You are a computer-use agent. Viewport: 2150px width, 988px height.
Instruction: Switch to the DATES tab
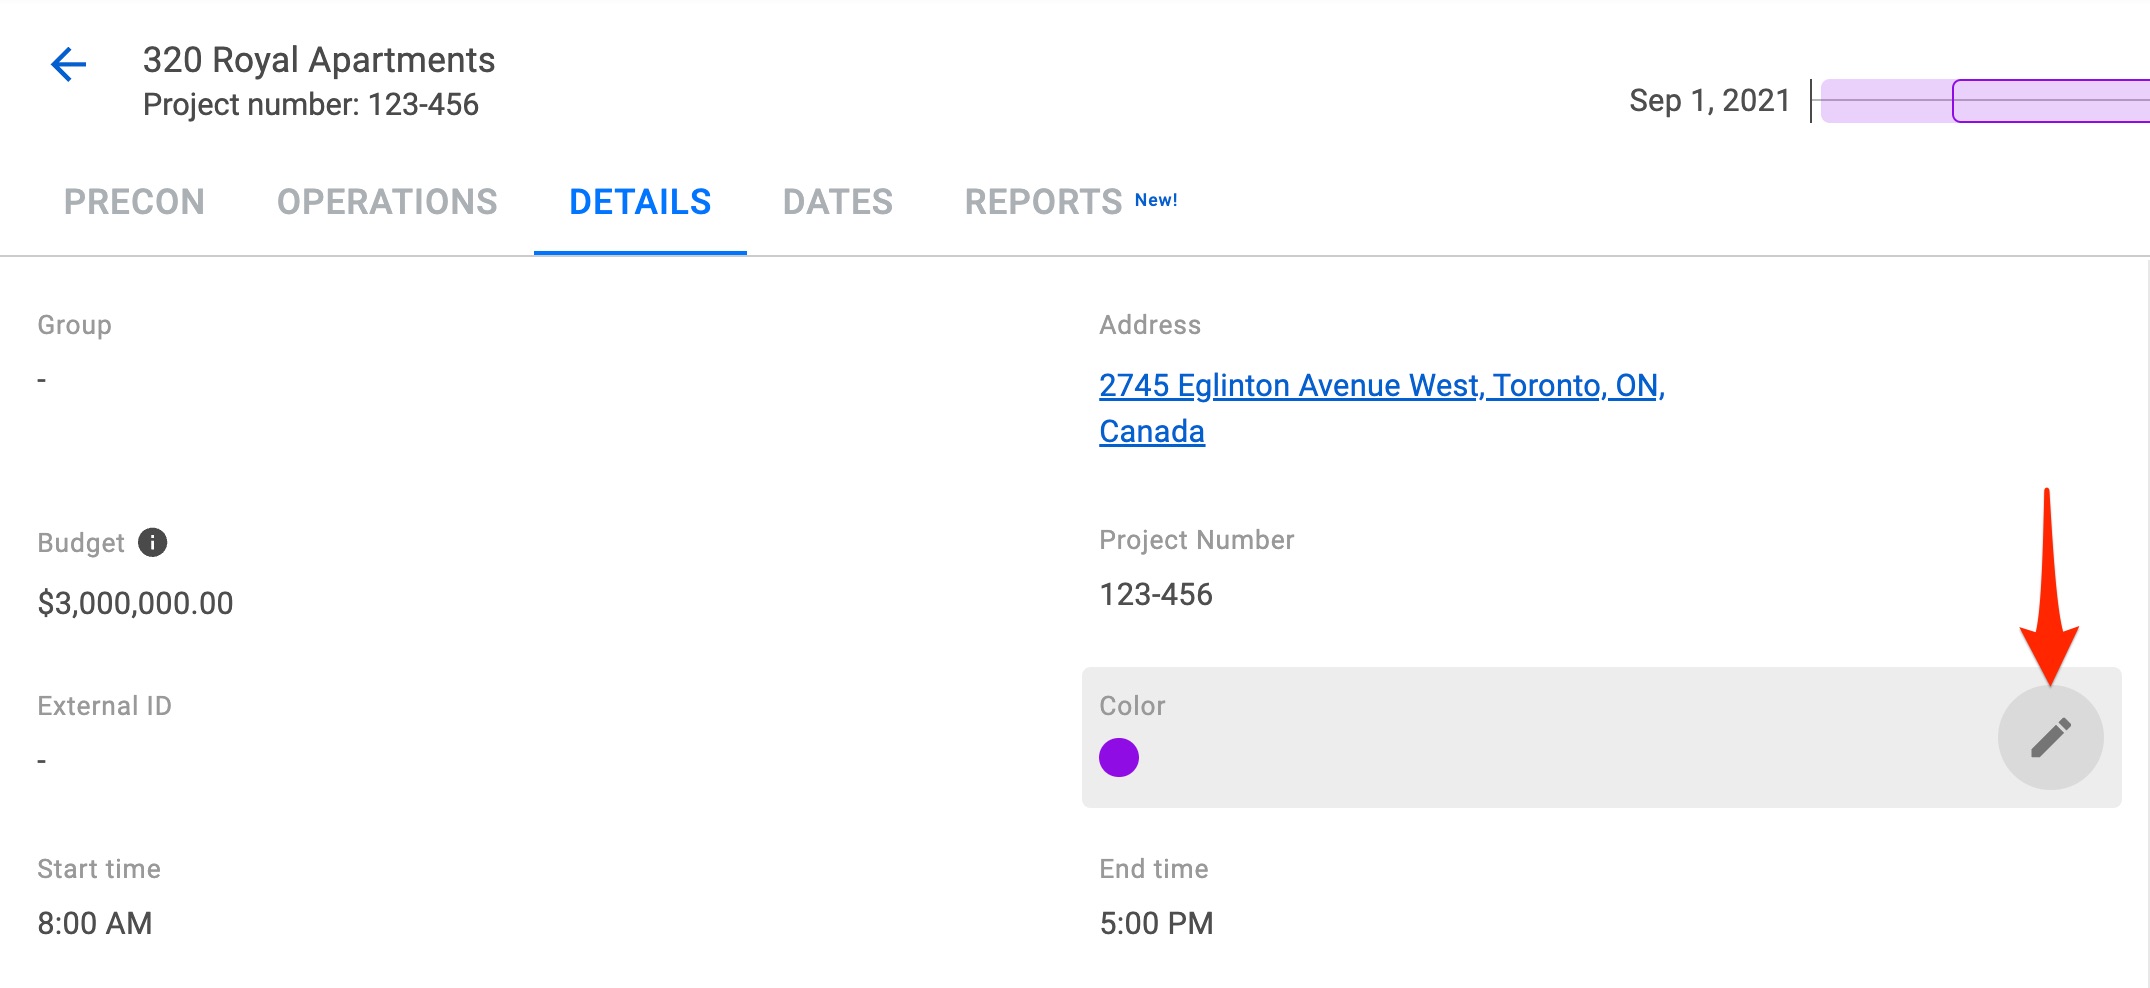[x=838, y=202]
